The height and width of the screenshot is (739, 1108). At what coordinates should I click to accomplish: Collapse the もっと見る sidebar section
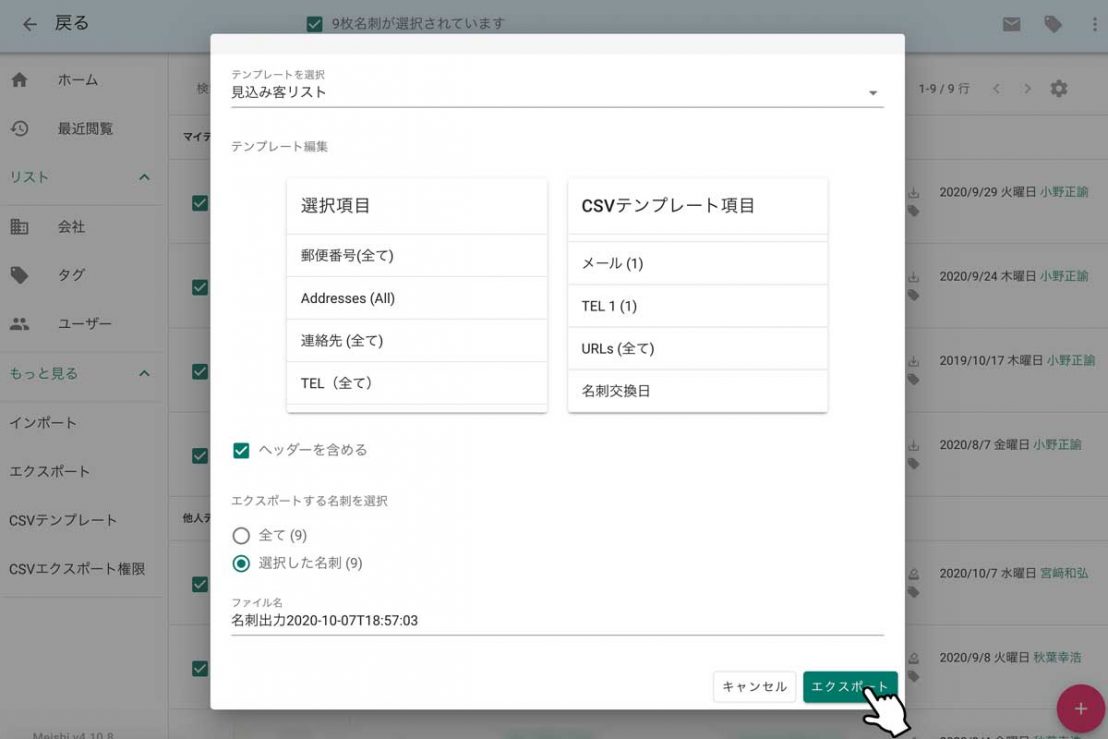[x=144, y=373]
